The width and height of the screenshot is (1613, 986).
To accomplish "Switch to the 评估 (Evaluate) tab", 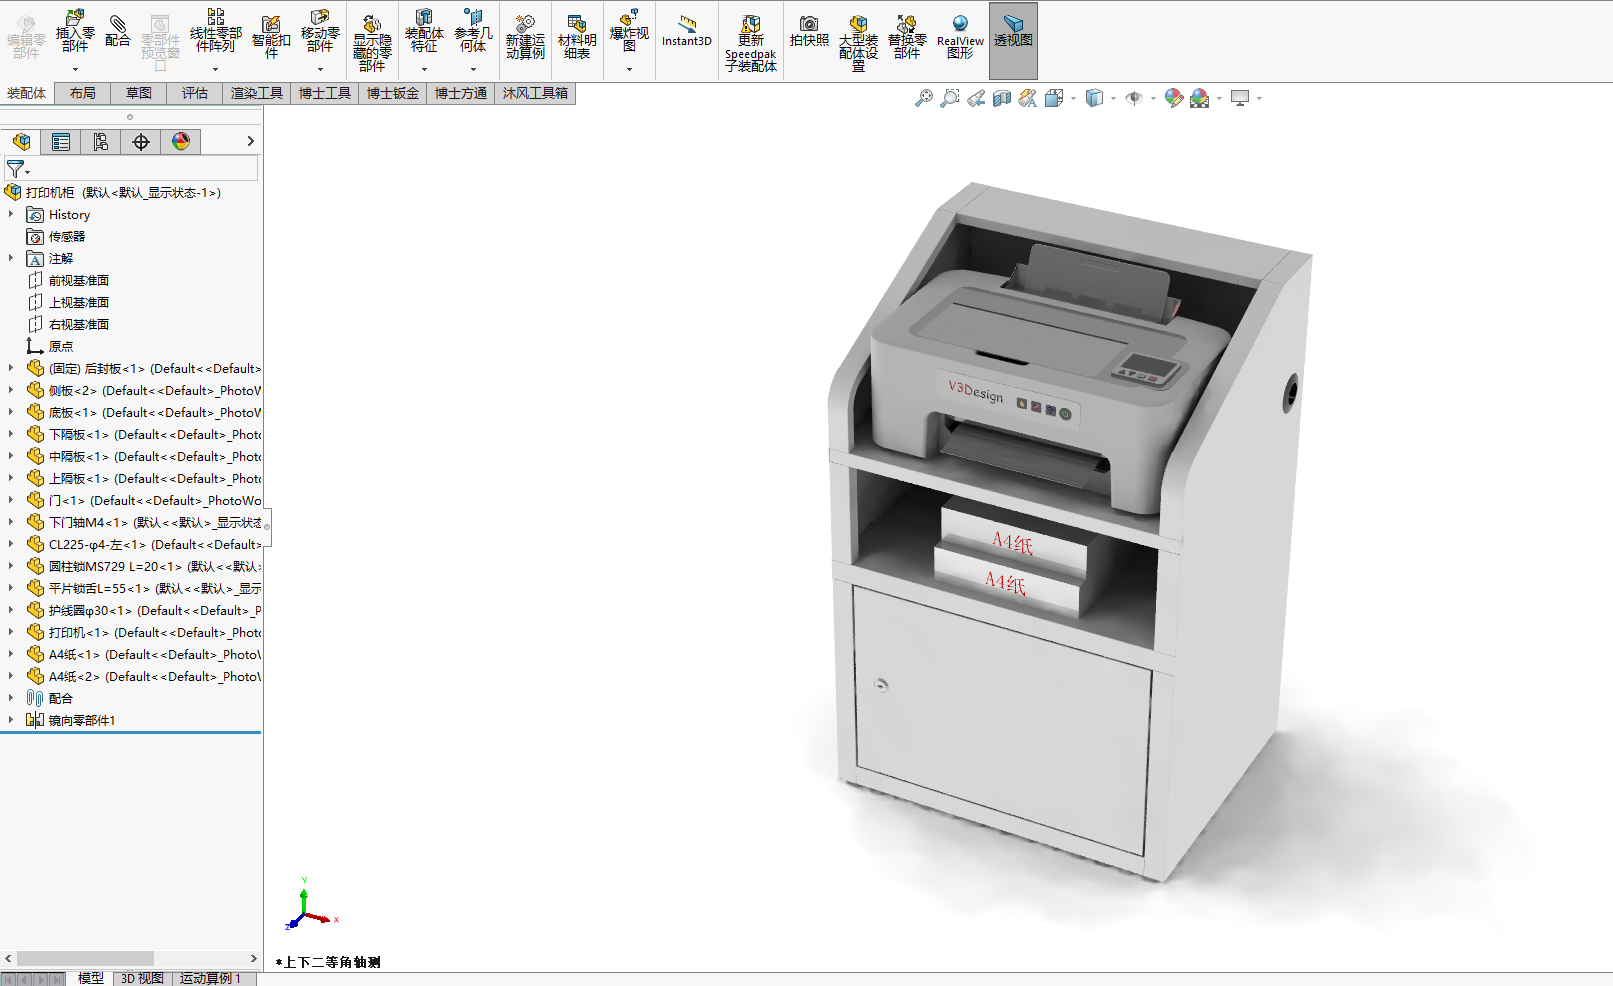I will (x=195, y=93).
